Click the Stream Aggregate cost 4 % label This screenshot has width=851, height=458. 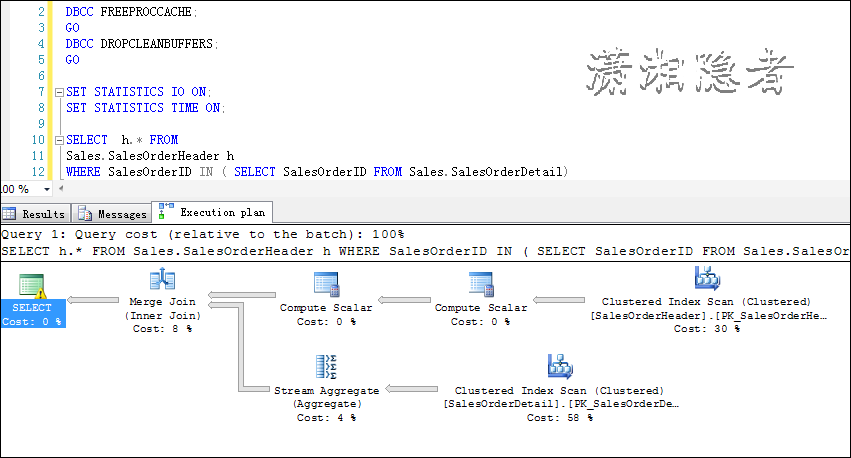pos(326,418)
